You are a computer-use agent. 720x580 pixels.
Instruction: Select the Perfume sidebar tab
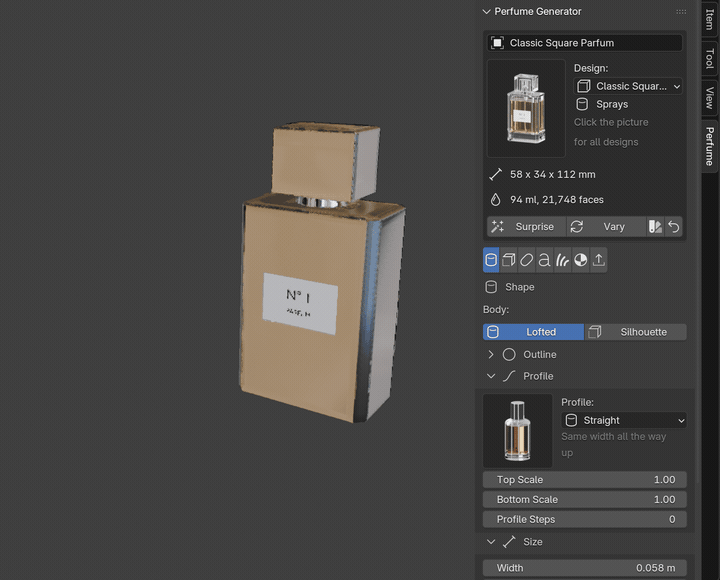710,146
